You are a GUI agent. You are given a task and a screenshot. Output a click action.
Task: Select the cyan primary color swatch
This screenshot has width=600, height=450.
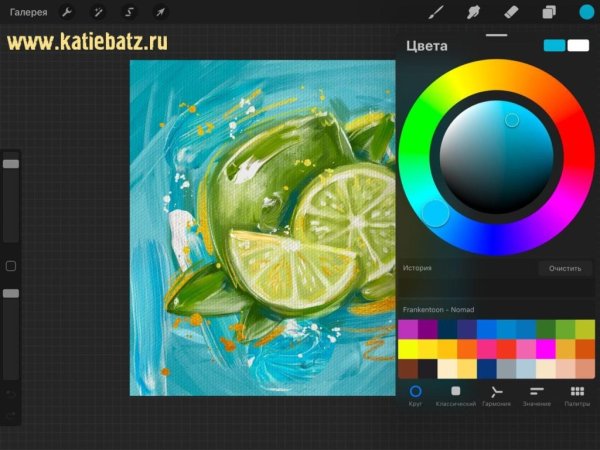(554, 45)
